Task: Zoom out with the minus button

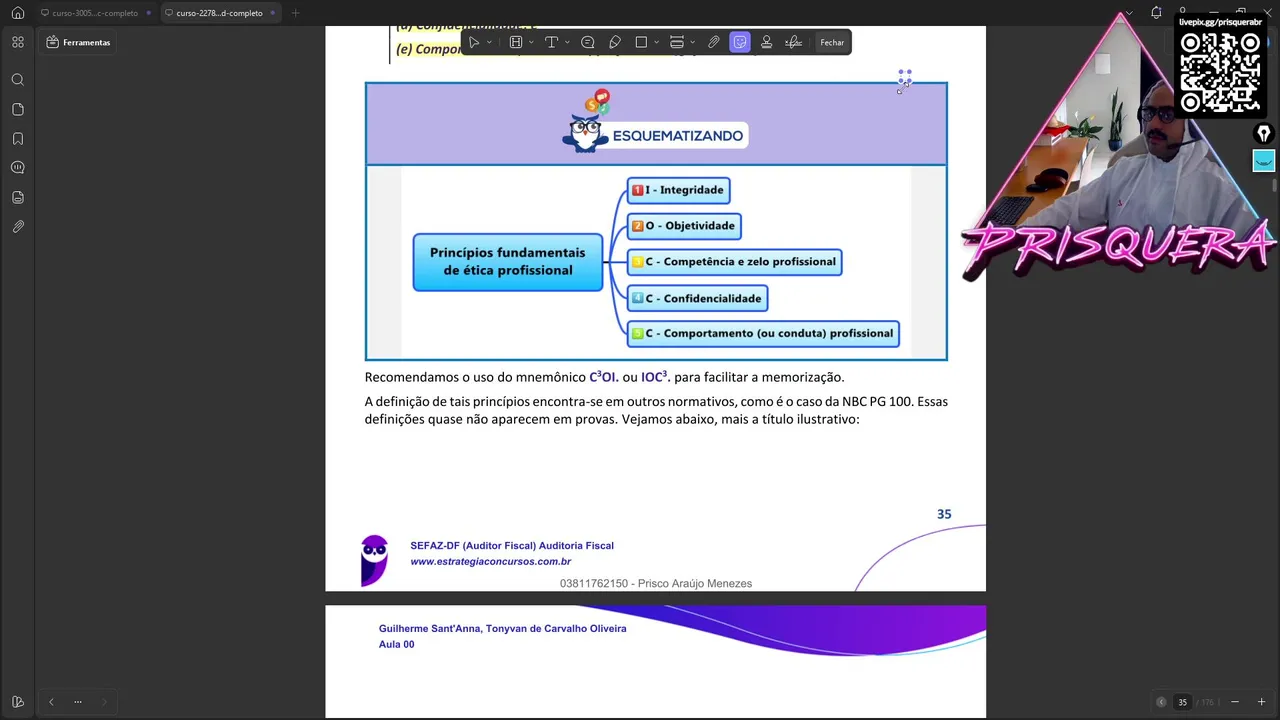Action: coord(1235,702)
